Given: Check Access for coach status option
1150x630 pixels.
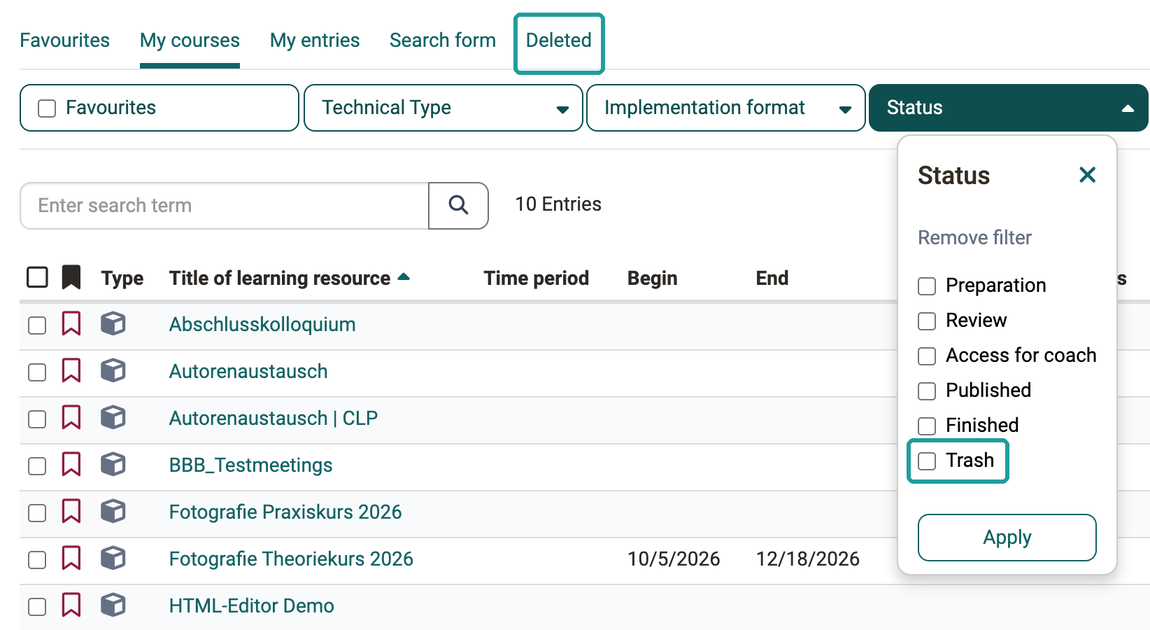Looking at the screenshot, I should [927, 356].
